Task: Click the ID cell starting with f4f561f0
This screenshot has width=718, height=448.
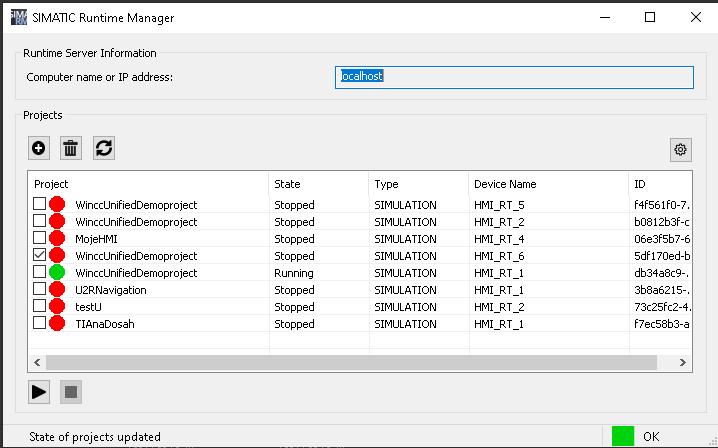Action: pos(662,205)
